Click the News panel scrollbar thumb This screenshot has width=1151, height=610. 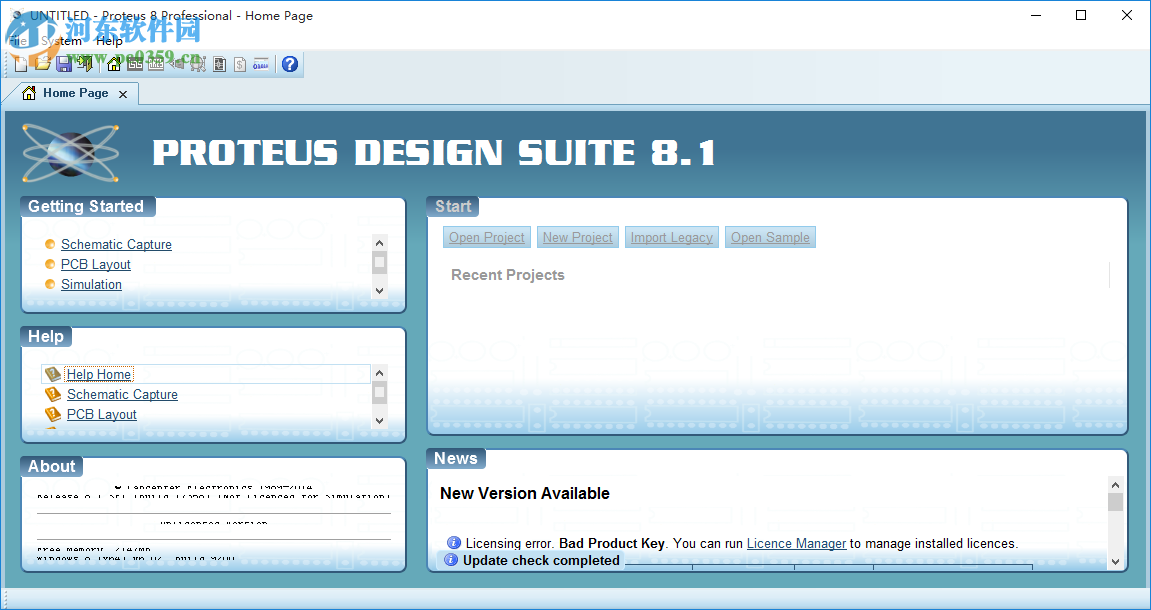point(1116,502)
